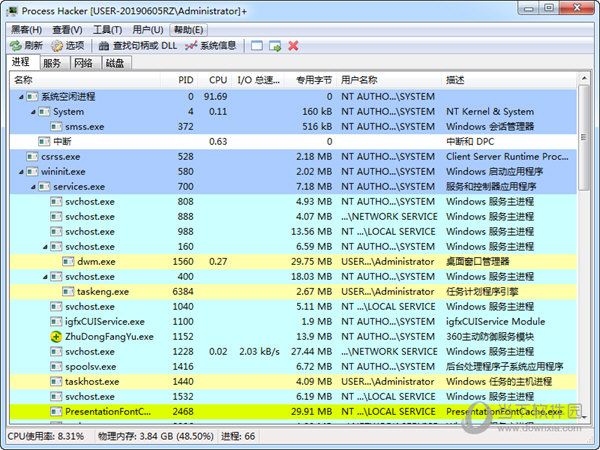Collapse the wininit.exe process tree
This screenshot has width=600, height=450.
21,172
